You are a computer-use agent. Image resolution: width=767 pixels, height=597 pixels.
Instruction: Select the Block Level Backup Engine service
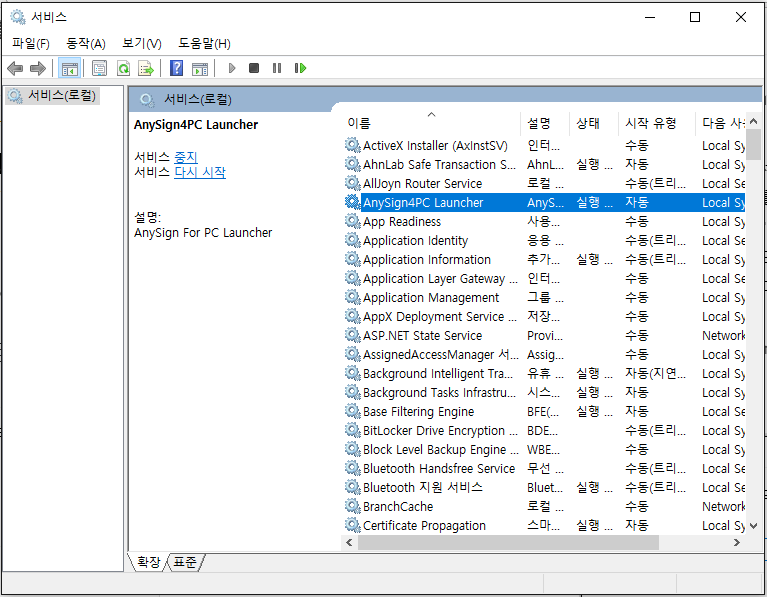pos(544,449)
